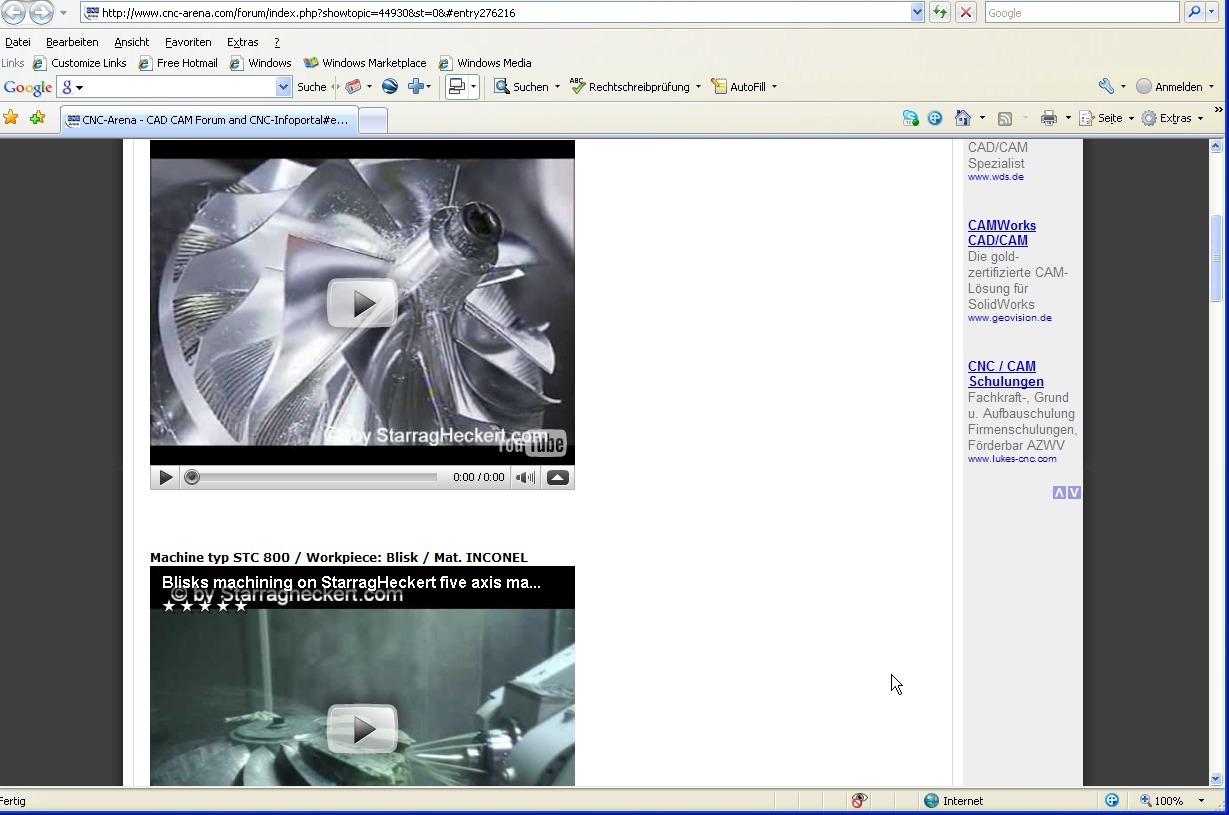The width and height of the screenshot is (1229, 815).
Task: Click the Customize Links favorite
Action: click(80, 63)
